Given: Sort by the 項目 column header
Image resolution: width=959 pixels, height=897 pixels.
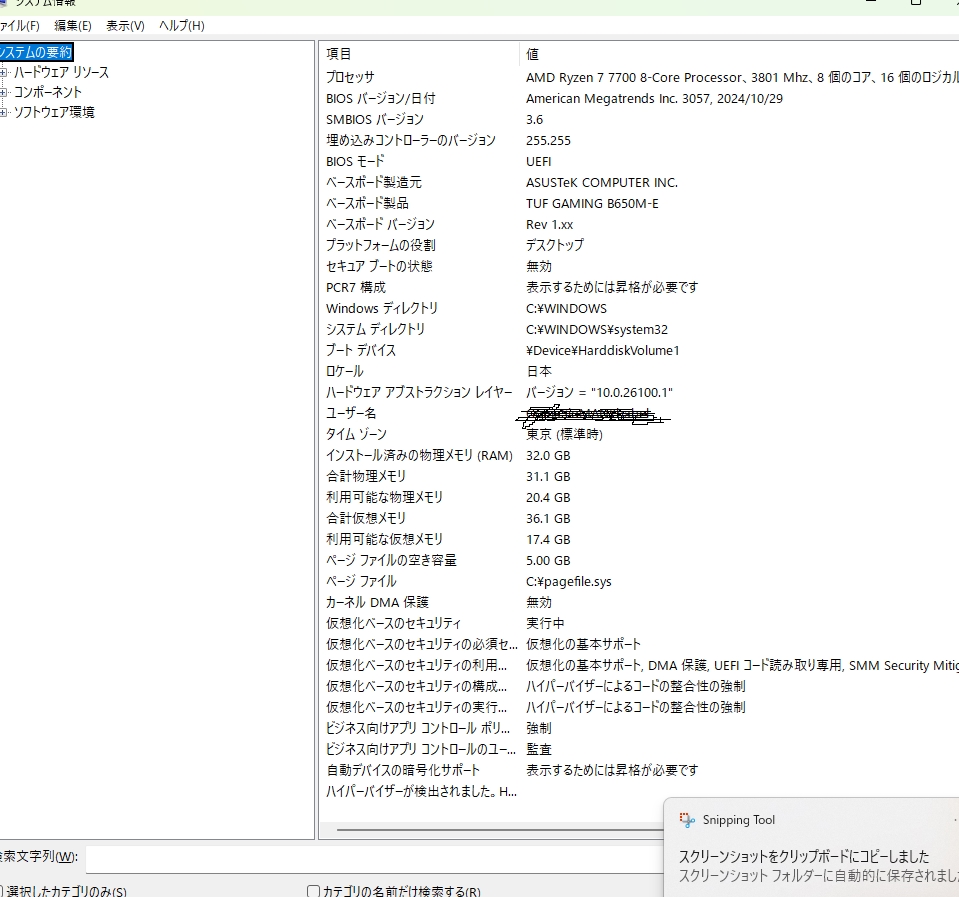Looking at the screenshot, I should point(338,54).
